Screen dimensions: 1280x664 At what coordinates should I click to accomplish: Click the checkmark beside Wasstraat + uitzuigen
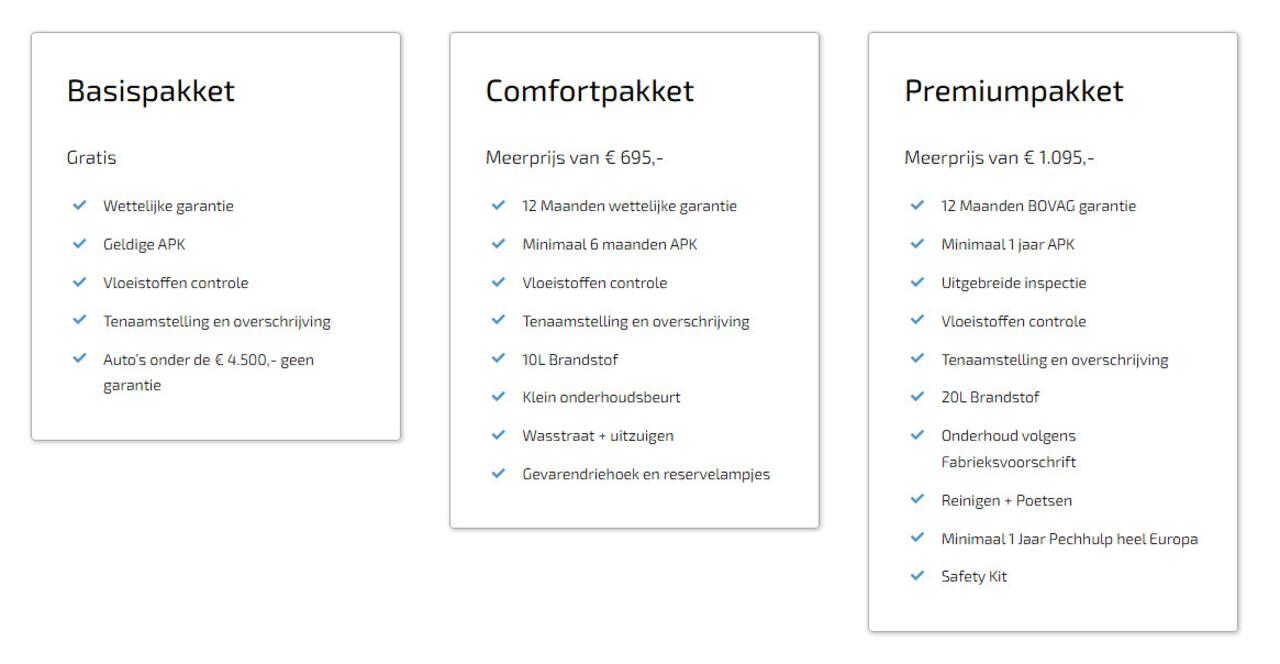[x=499, y=435]
